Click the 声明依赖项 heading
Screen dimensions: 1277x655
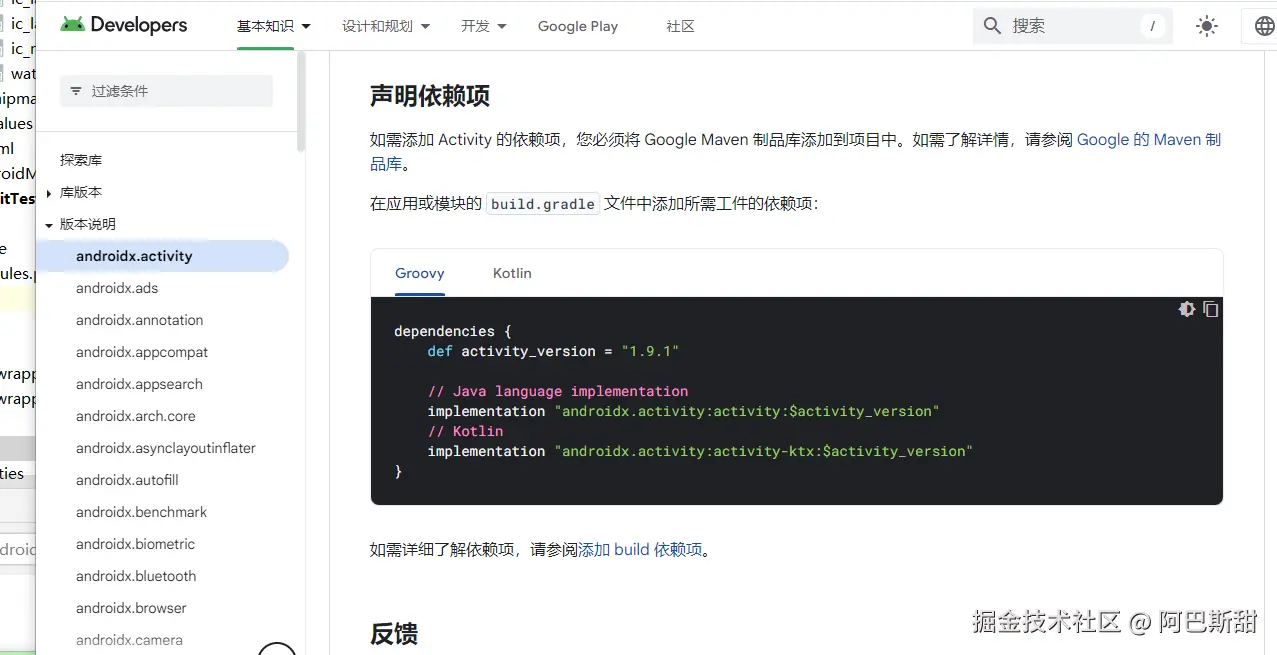[430, 96]
